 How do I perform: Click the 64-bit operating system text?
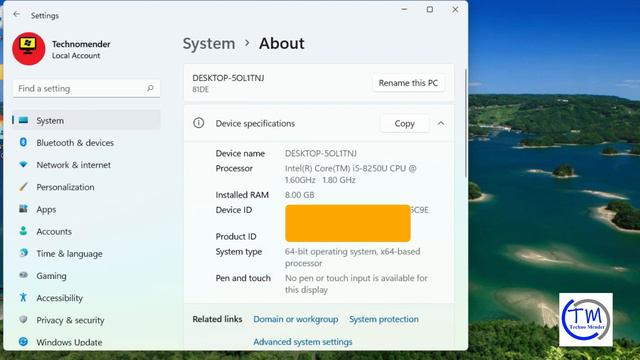point(352,257)
